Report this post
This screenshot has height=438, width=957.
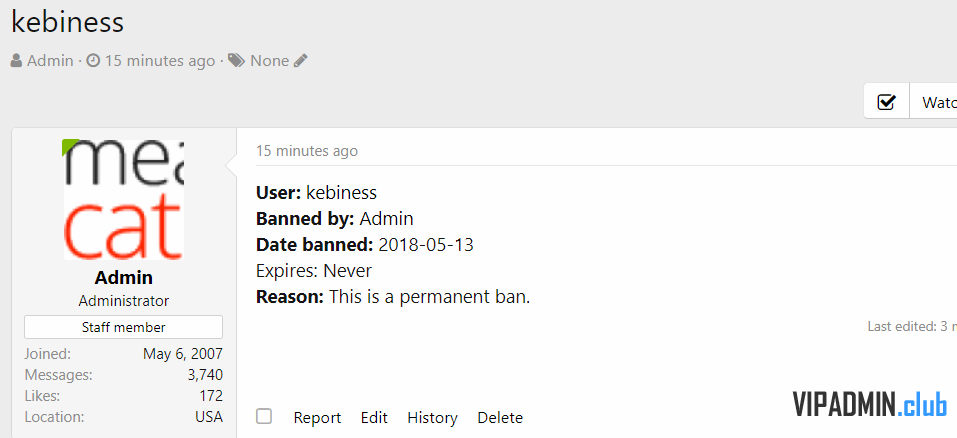pos(317,418)
